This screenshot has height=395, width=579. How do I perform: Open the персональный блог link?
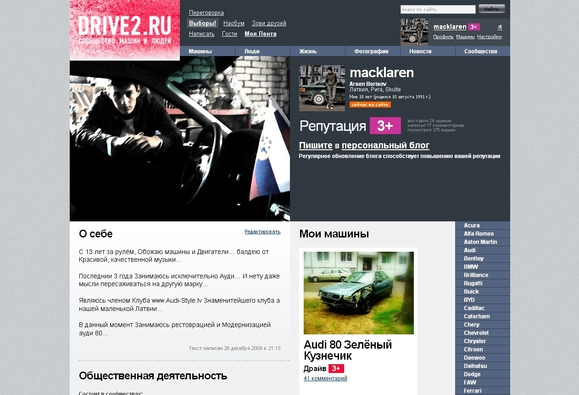386,145
